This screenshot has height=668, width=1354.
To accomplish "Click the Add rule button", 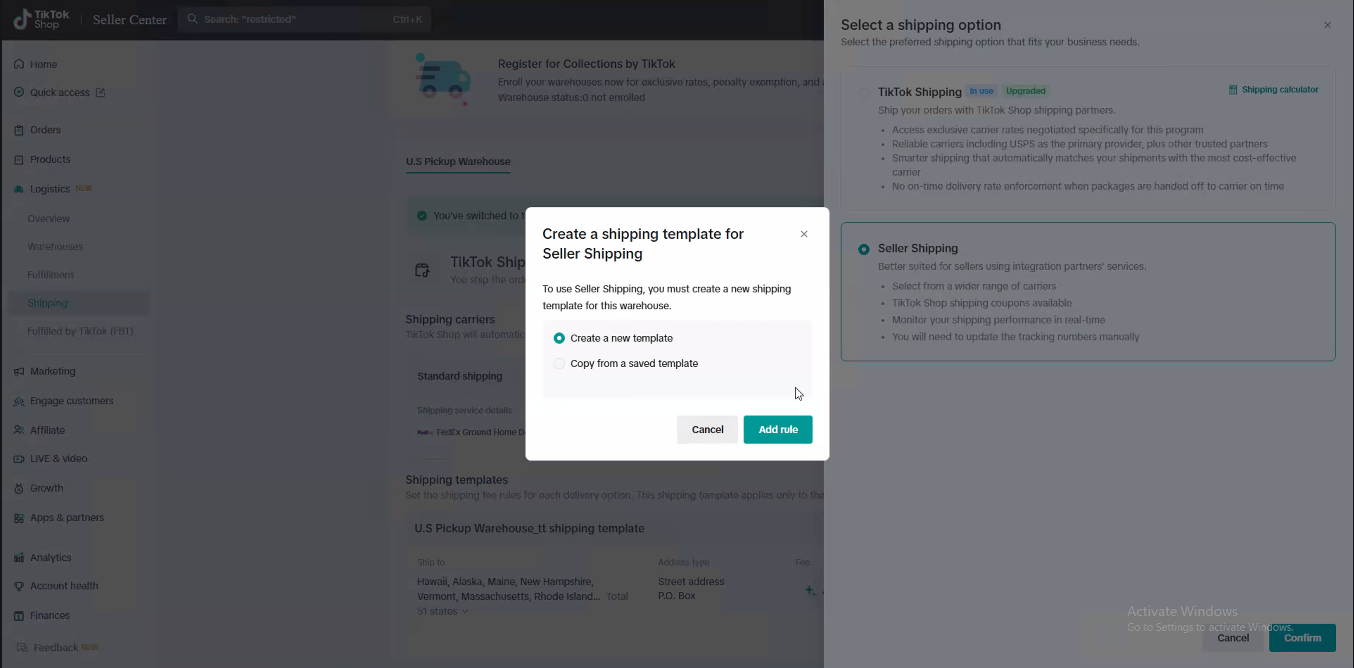I will [777, 429].
